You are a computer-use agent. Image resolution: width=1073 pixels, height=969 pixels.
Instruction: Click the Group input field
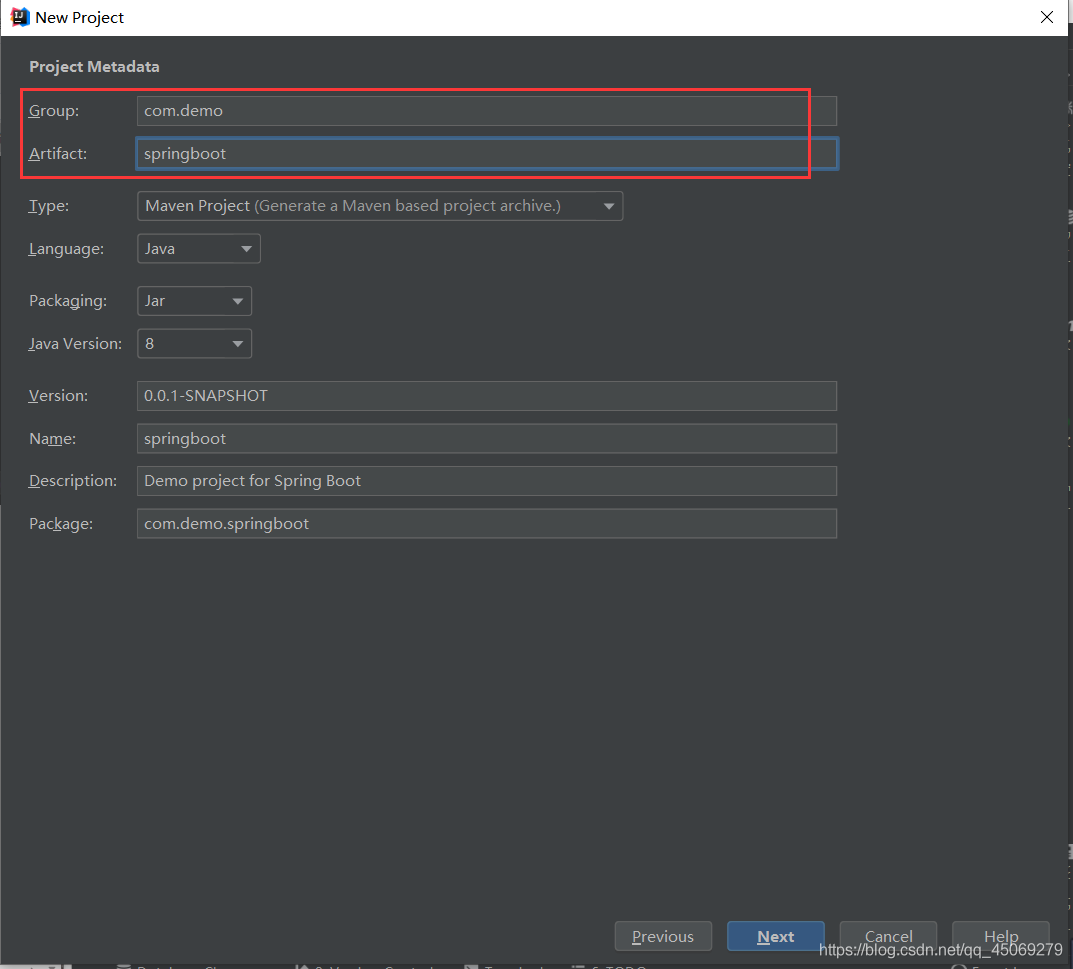click(x=486, y=111)
